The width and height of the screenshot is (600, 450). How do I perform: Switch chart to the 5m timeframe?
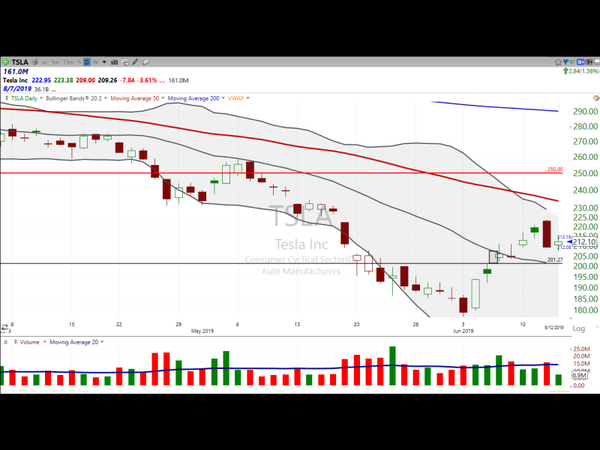(55, 62)
